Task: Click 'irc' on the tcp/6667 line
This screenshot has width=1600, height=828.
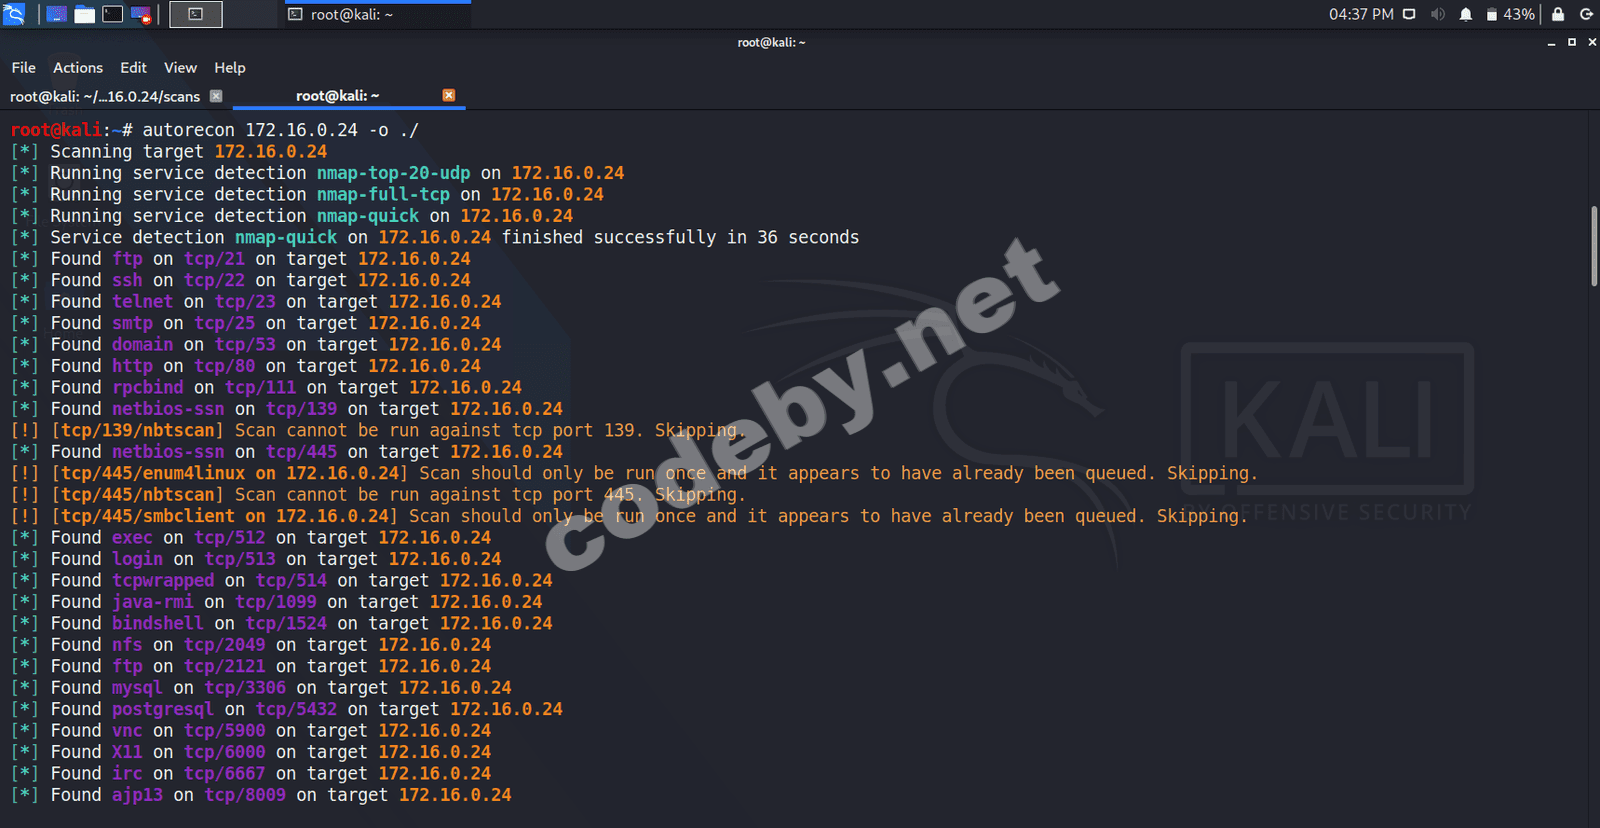Action: (127, 773)
